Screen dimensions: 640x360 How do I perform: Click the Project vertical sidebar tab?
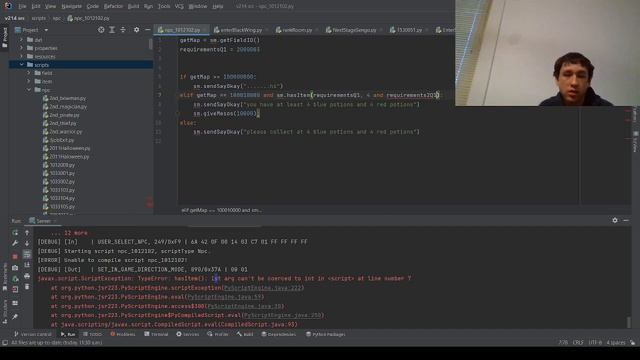click(4, 38)
